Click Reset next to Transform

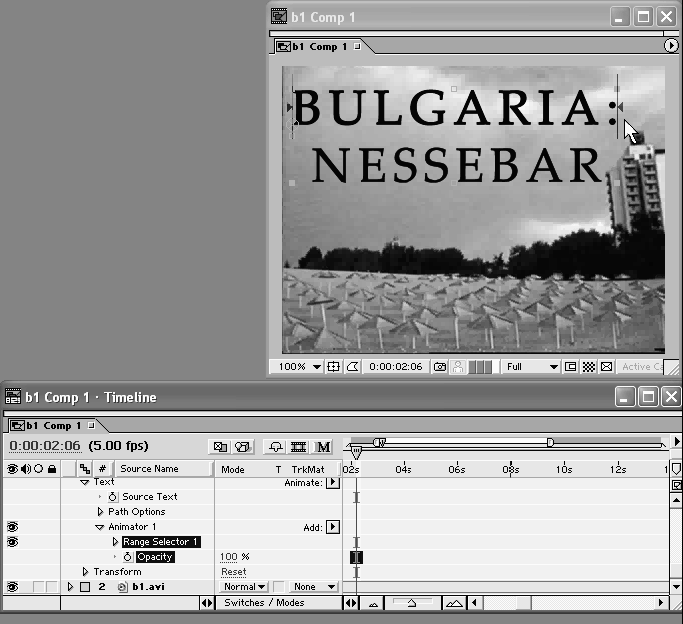point(233,572)
